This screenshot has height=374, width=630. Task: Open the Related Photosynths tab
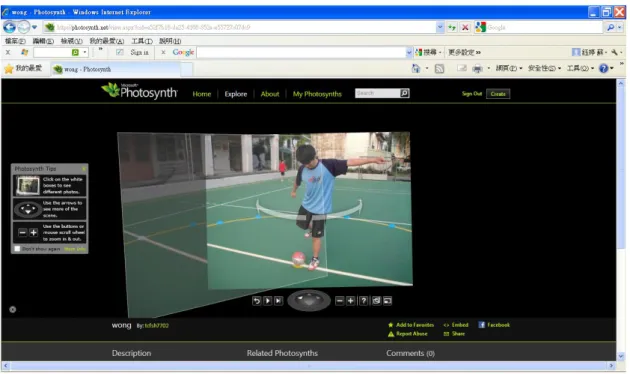click(282, 353)
